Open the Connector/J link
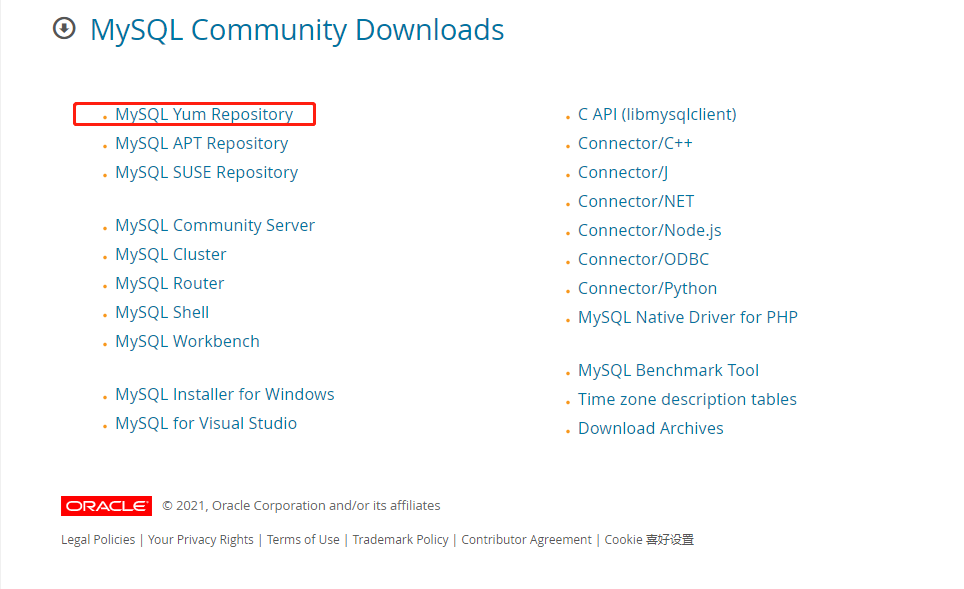 [x=623, y=172]
